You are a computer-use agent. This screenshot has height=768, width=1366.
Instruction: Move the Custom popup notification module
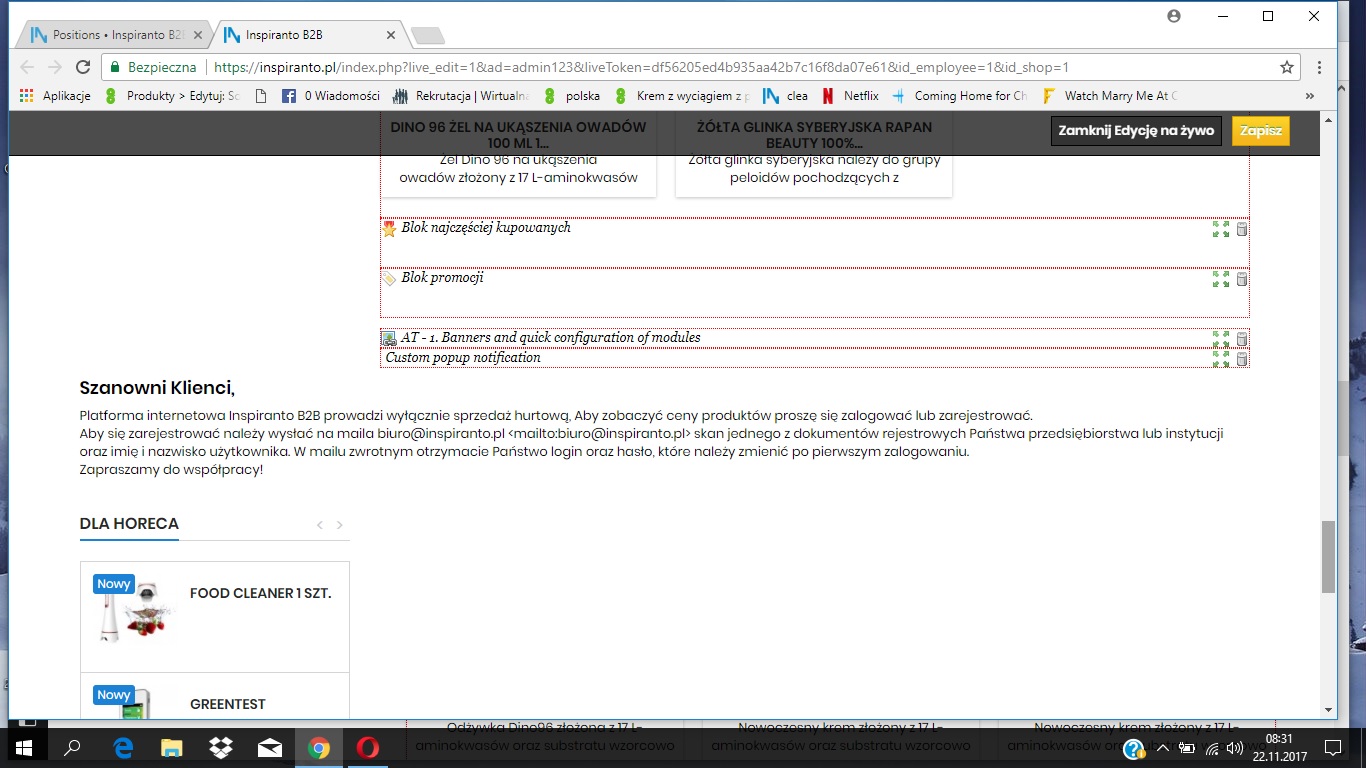coord(1221,359)
